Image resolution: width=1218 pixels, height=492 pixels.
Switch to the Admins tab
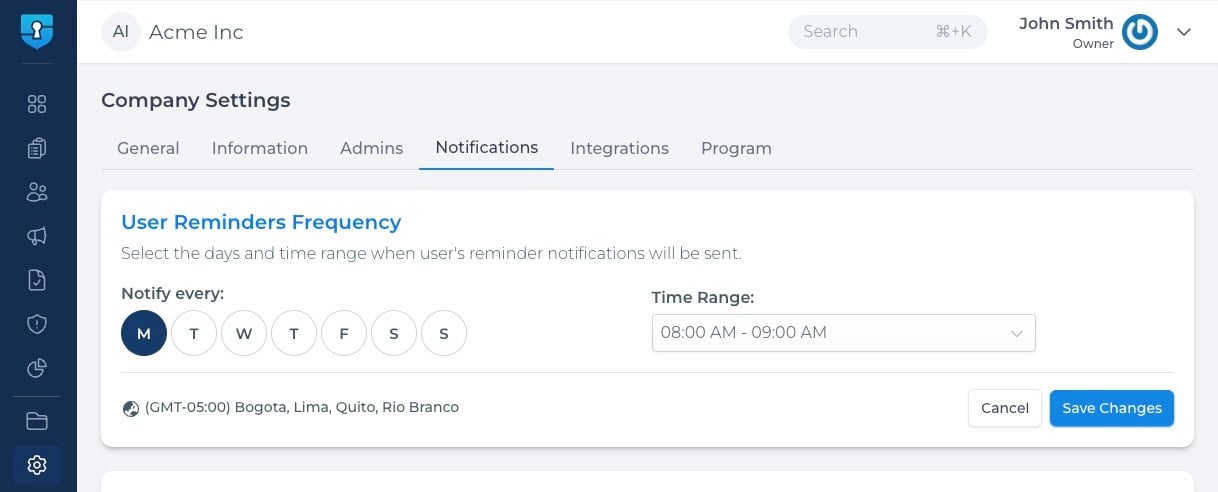tap(371, 148)
